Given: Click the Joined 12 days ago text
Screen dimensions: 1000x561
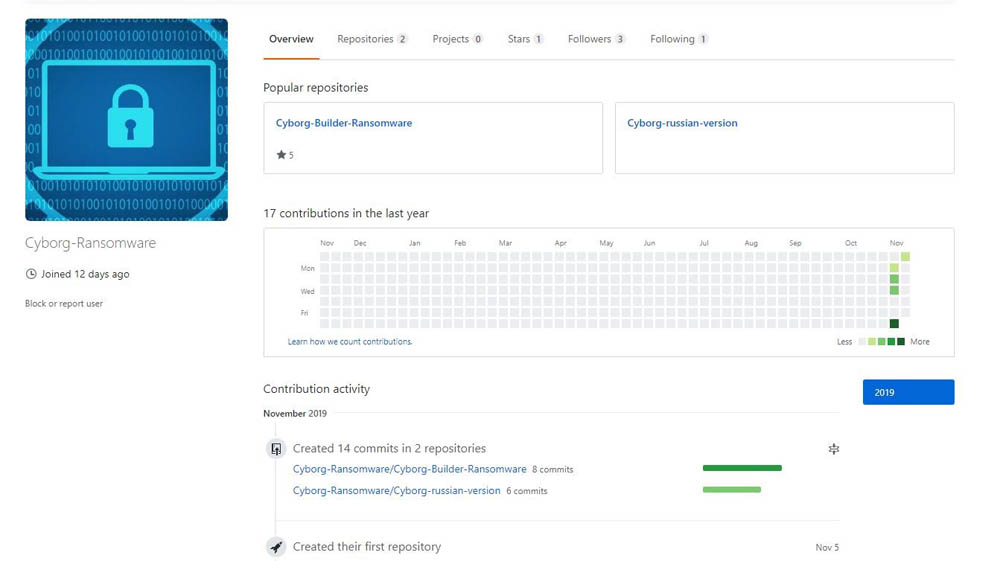Looking at the screenshot, I should [x=85, y=274].
